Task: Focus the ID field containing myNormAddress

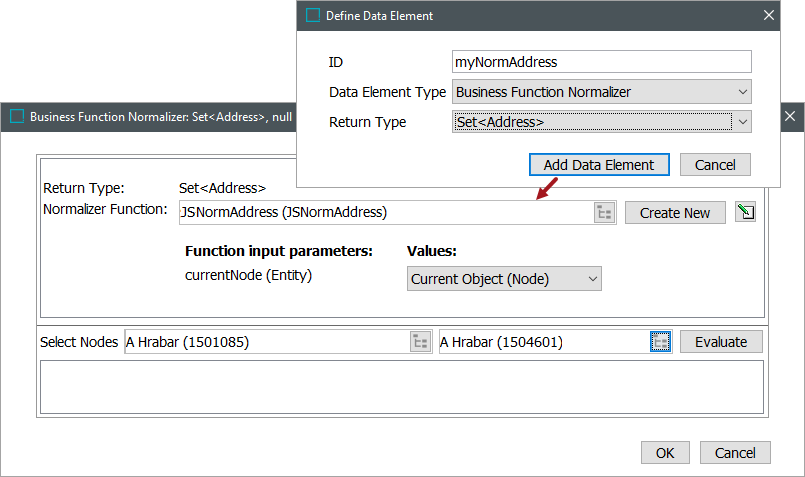Action: 601,62
